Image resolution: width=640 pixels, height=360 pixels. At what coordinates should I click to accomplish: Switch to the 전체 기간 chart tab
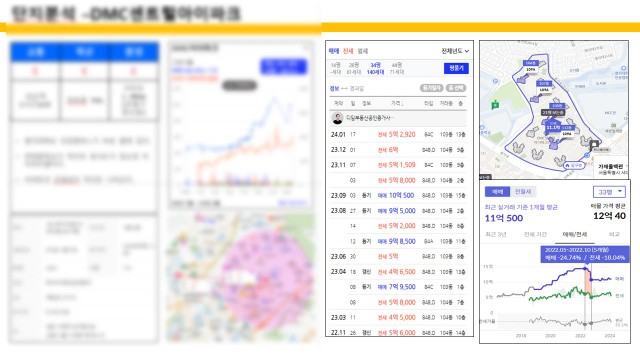click(535, 235)
